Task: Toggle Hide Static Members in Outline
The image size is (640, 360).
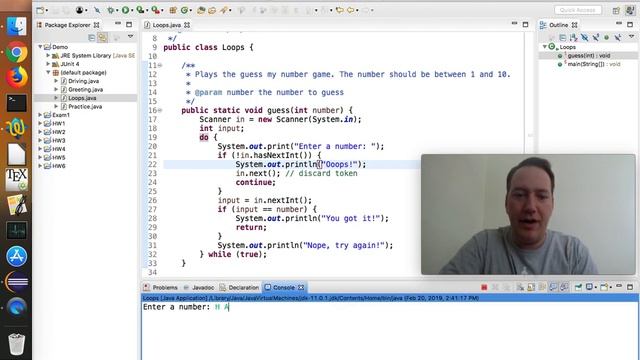Action: [596, 38]
